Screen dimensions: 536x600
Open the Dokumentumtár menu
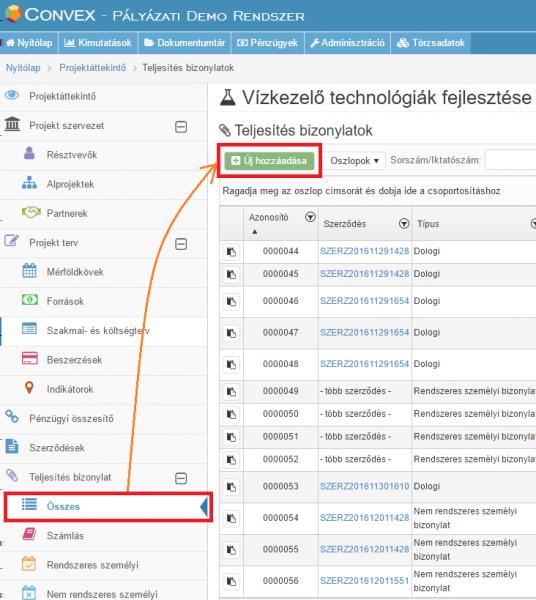click(185, 43)
